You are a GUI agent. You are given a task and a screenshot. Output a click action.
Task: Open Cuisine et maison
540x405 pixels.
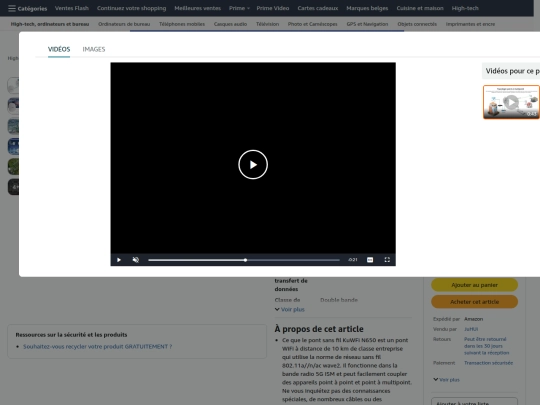420,8
